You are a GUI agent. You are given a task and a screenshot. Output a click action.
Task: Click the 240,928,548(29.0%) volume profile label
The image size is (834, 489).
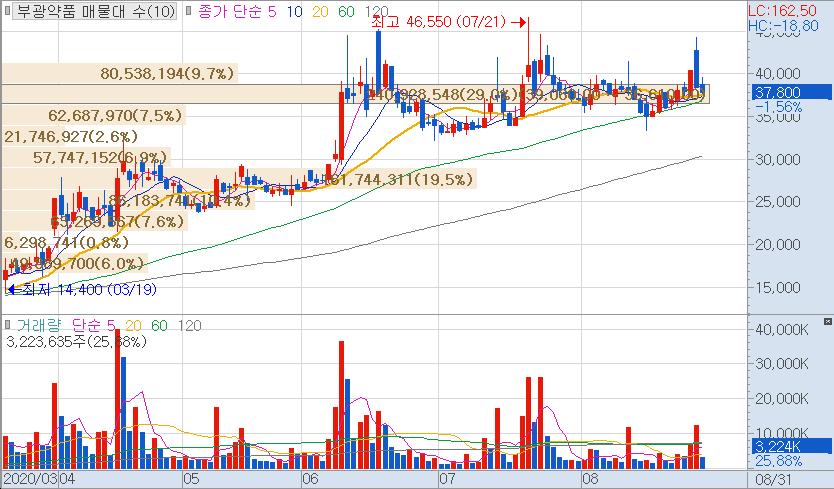pos(443,95)
